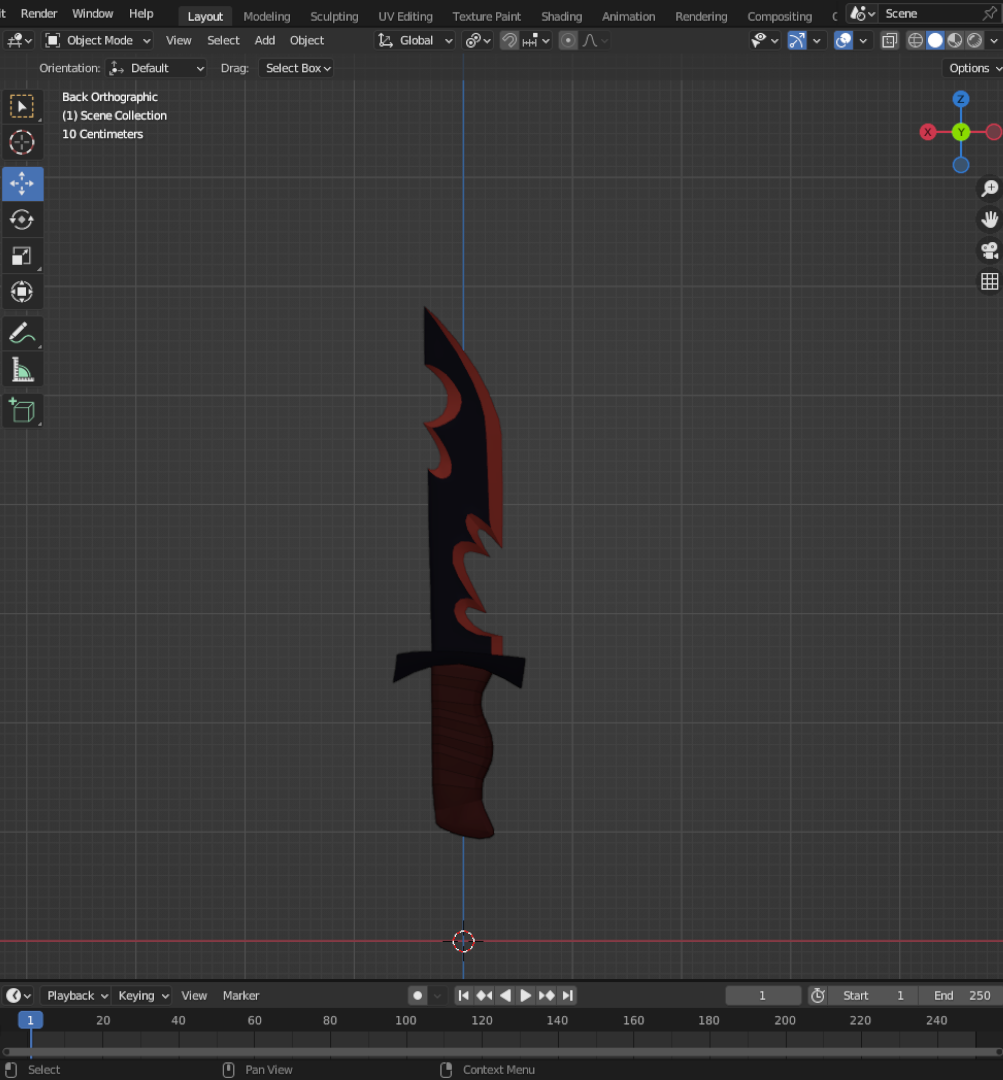Click the current frame field
Screen dimensions: 1003x1080
pos(763,995)
